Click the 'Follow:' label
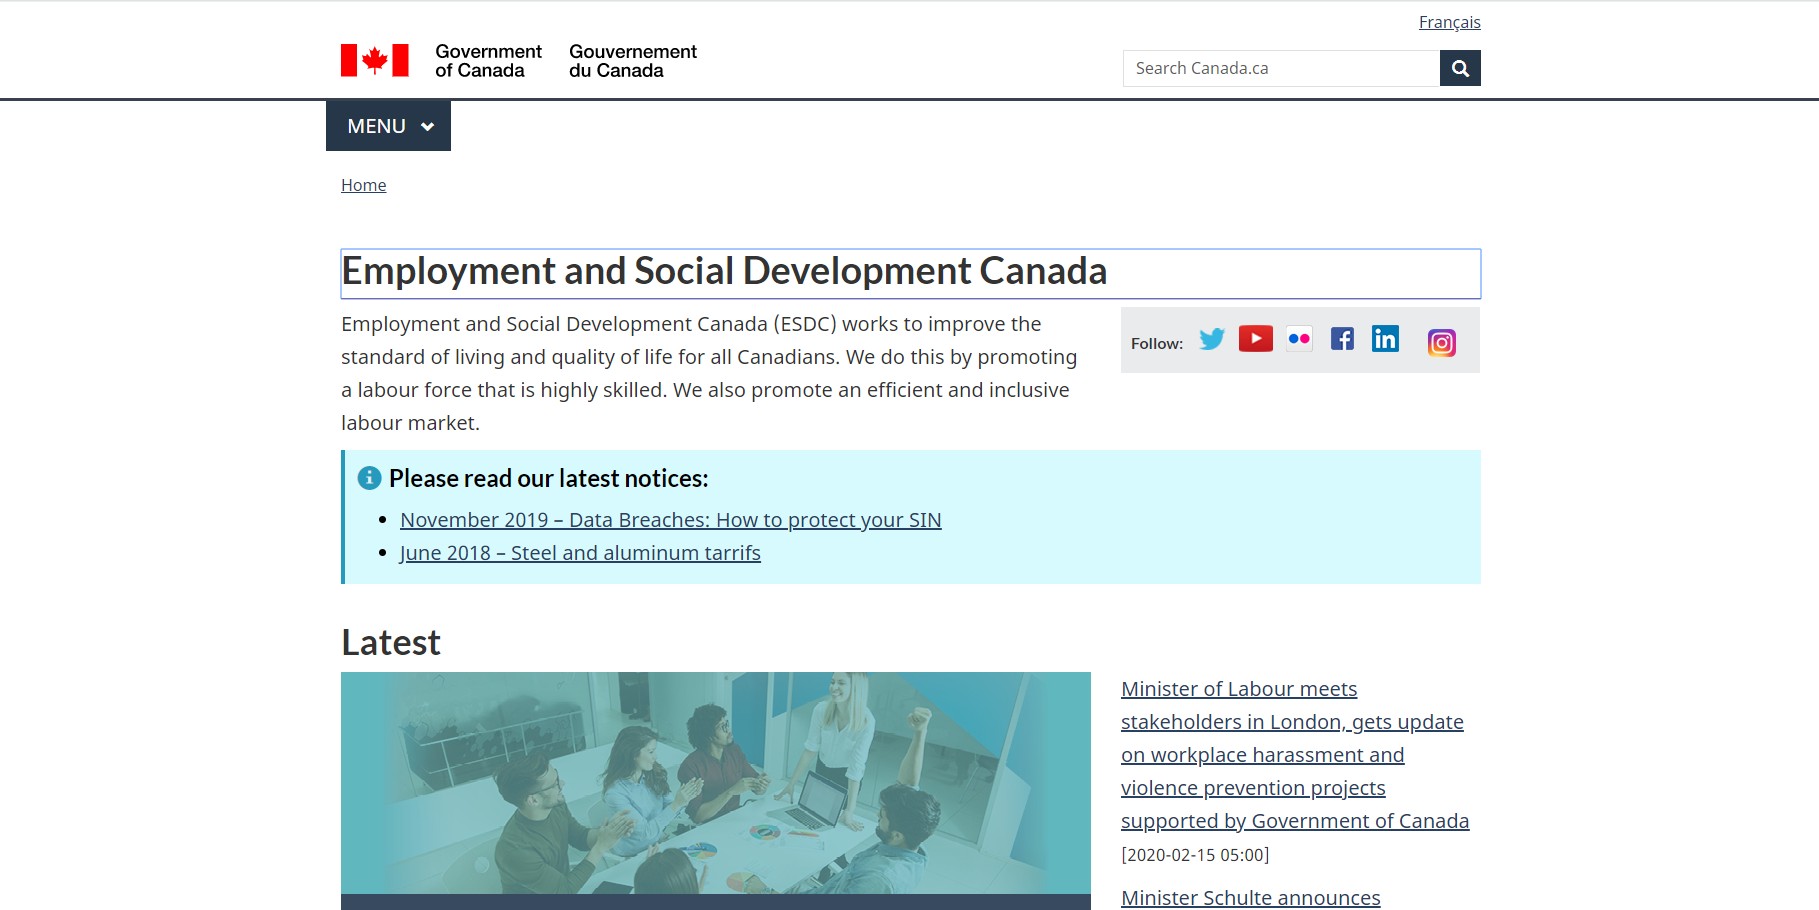 point(1157,343)
